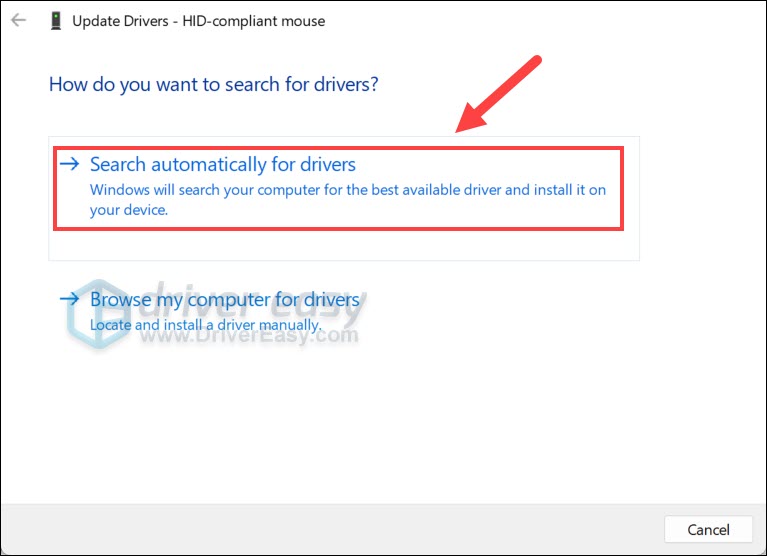767x556 pixels.
Task: Click the Cancel button
Action: [708, 529]
